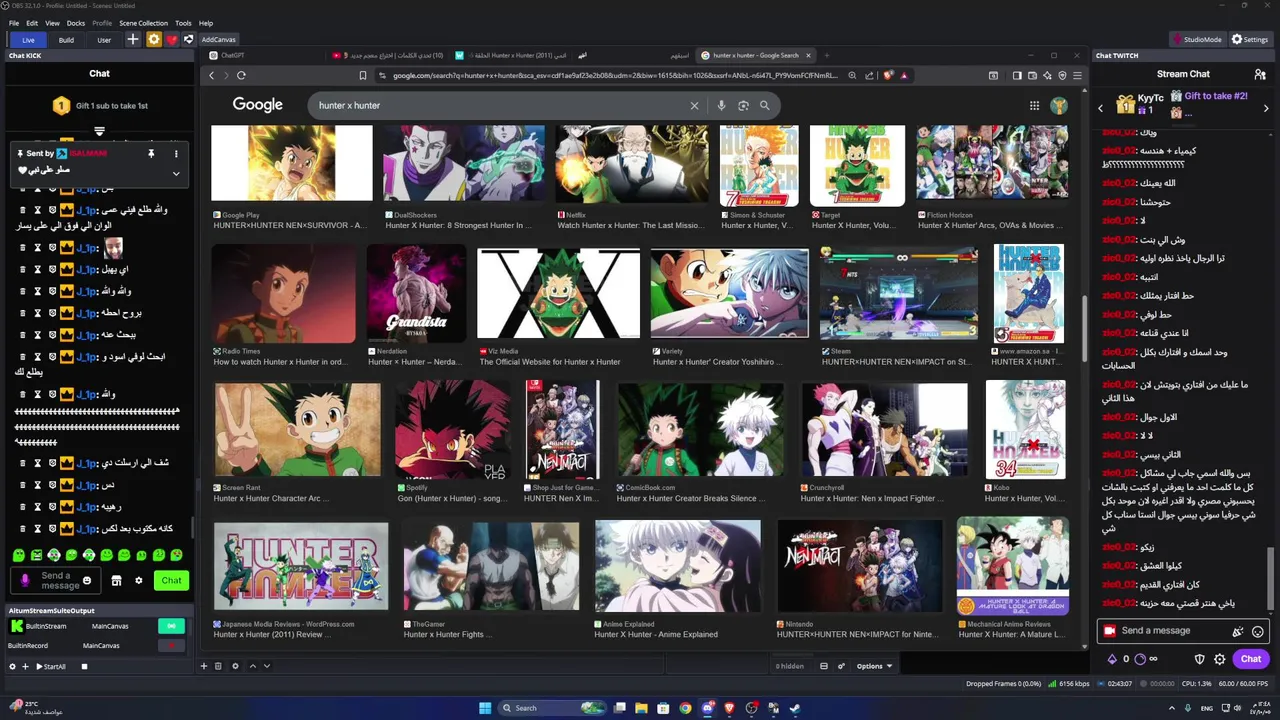
Task: Show next Twitch gift leaderboard arrow
Action: click(x=1267, y=107)
